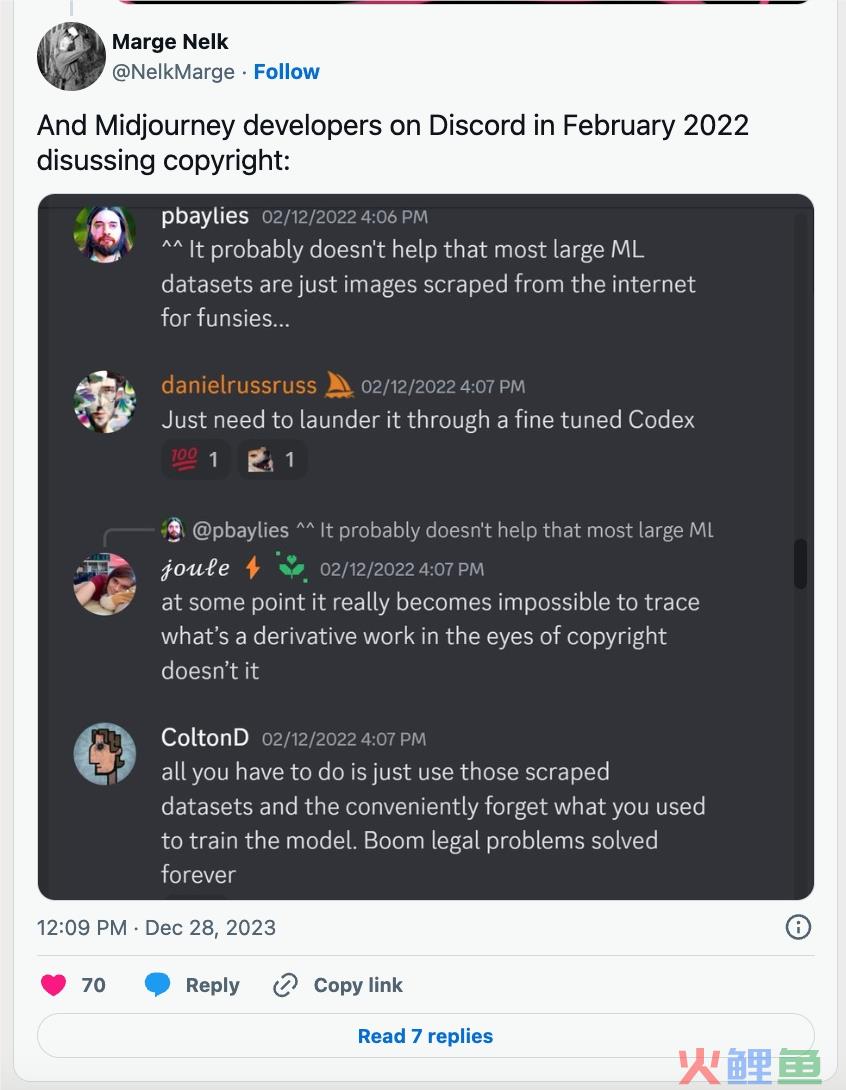Click the Copy link chain icon
Viewport: 846px width, 1090px height.
[286, 985]
